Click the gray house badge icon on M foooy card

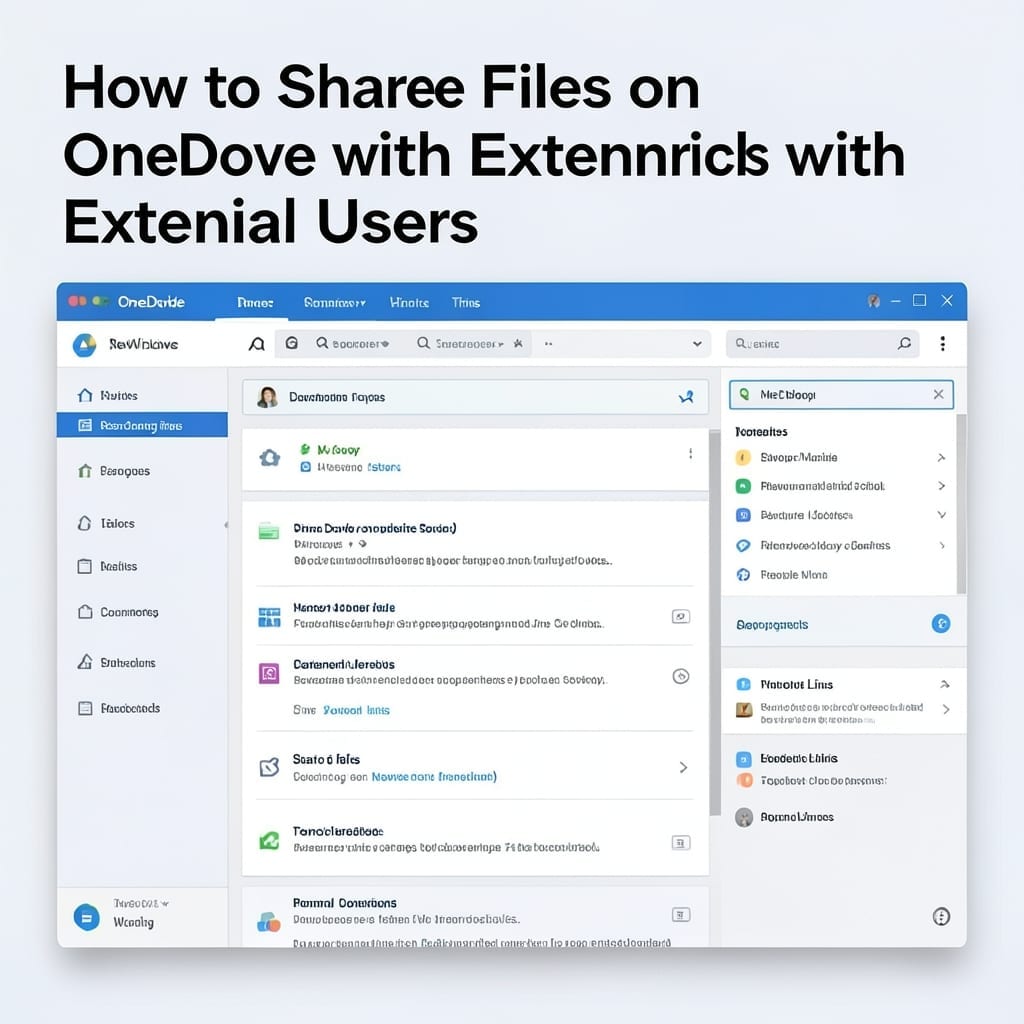pyautogui.click(x=270, y=458)
